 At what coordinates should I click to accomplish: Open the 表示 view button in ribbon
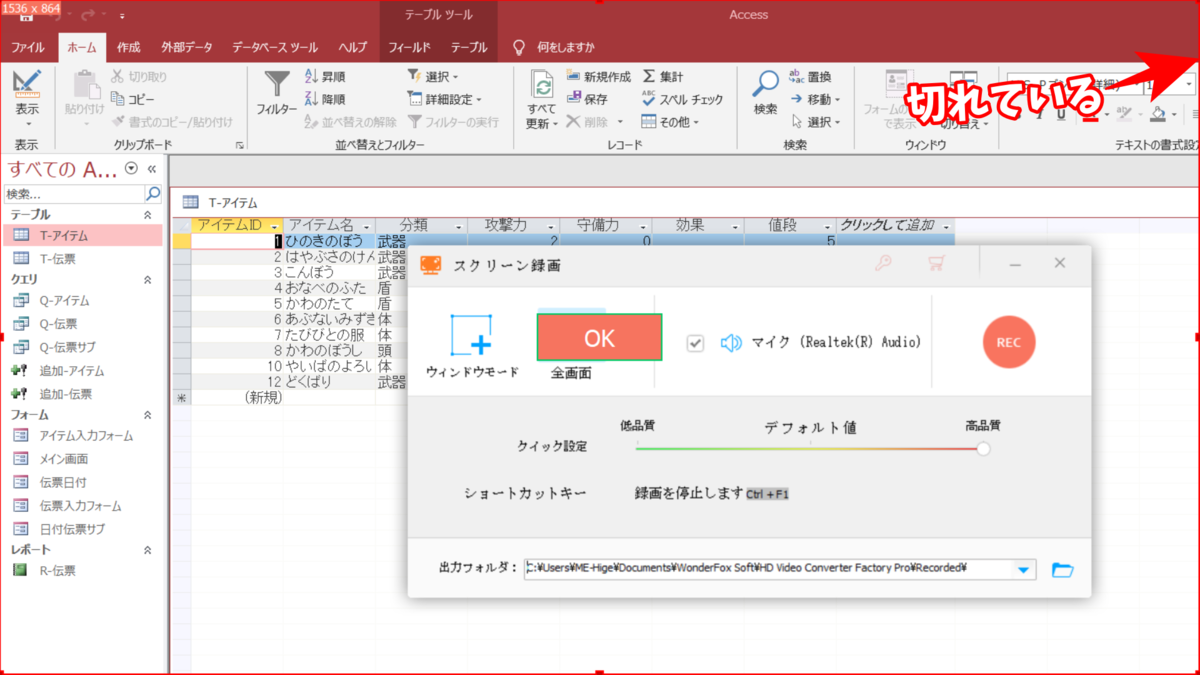(27, 96)
